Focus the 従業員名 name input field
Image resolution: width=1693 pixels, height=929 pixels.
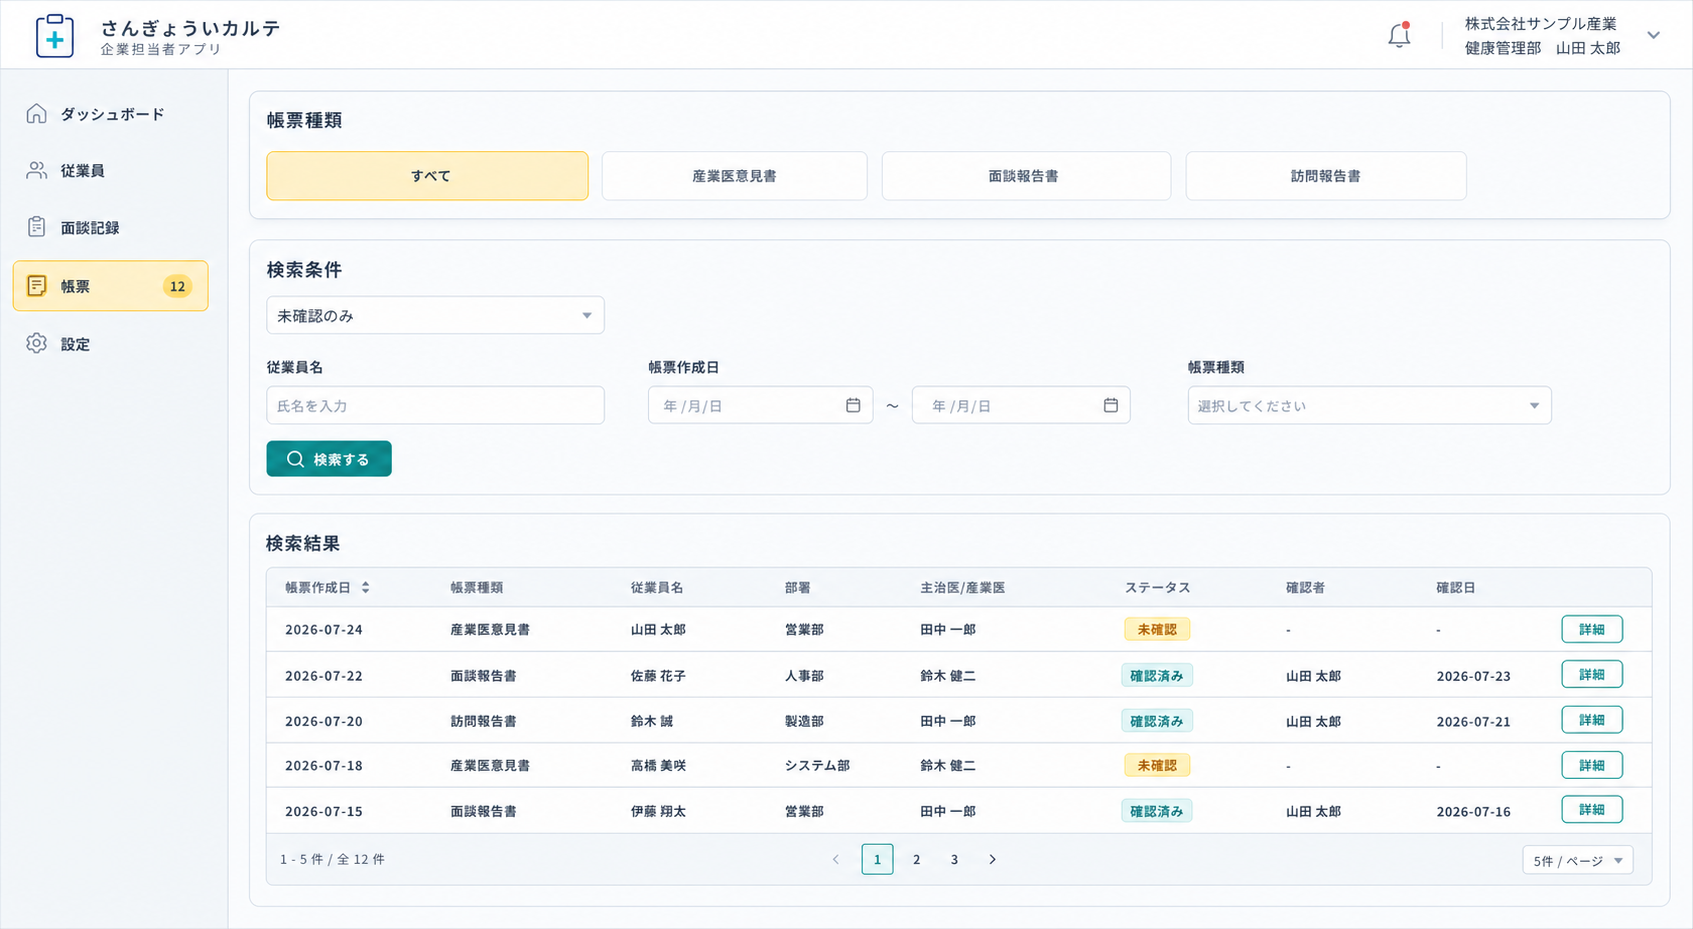435,405
